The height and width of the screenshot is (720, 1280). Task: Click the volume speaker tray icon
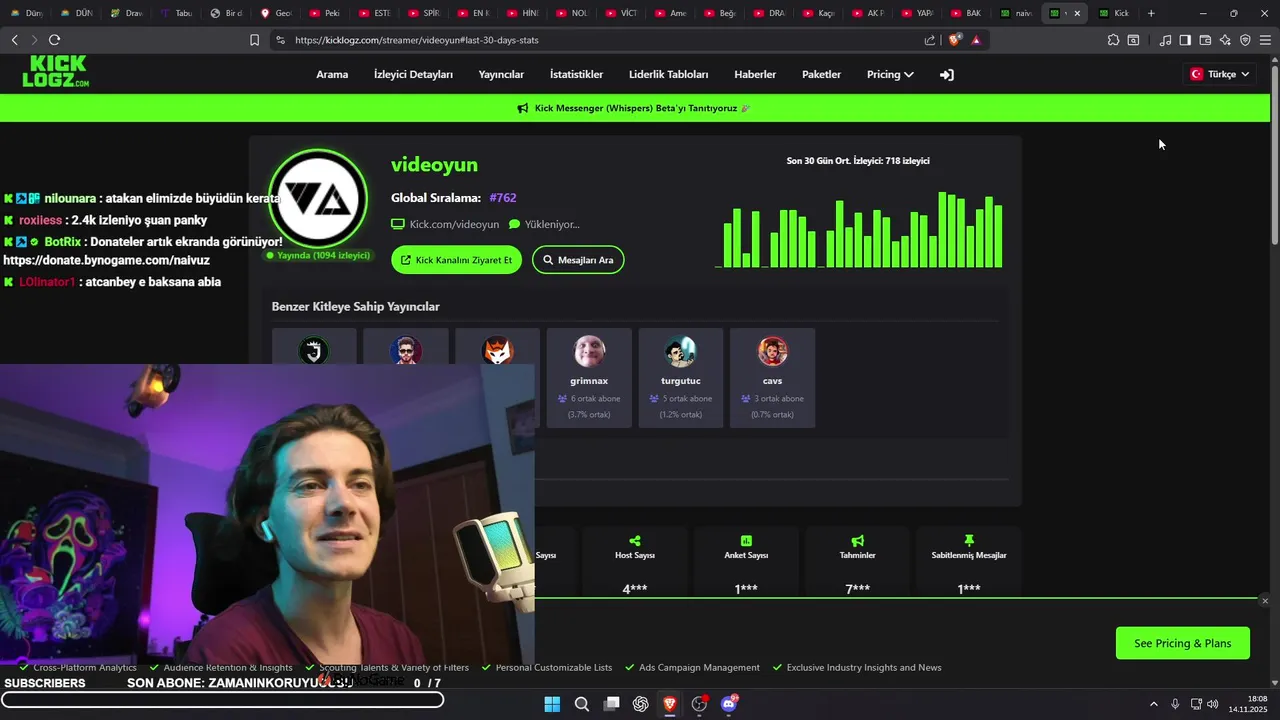point(1212,704)
